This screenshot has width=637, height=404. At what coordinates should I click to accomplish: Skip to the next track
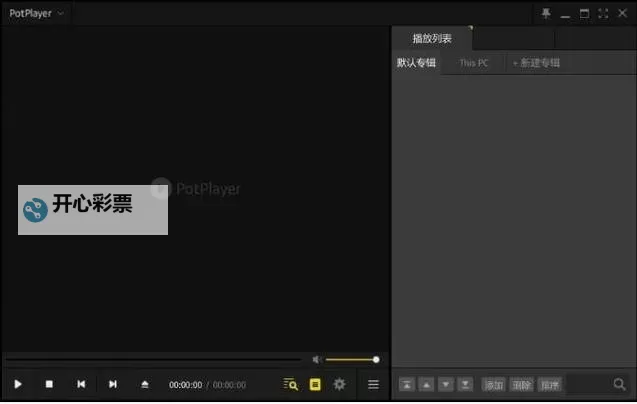113,384
